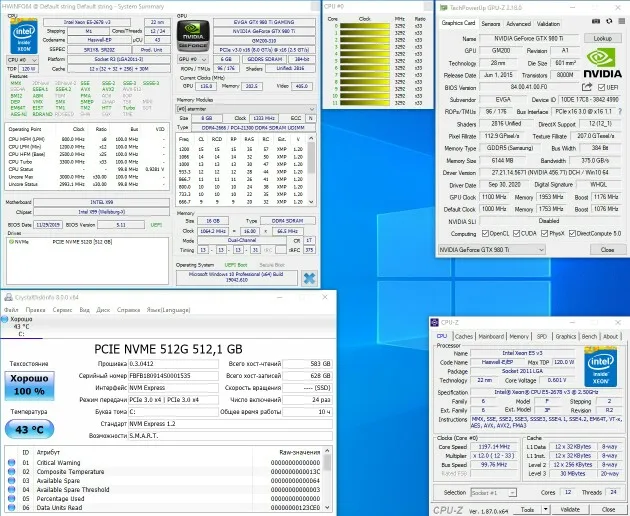Image resolution: width=630 pixels, height=516 pixels.
Task: Click the GPU-Z refresh icon
Action: pos(609,22)
